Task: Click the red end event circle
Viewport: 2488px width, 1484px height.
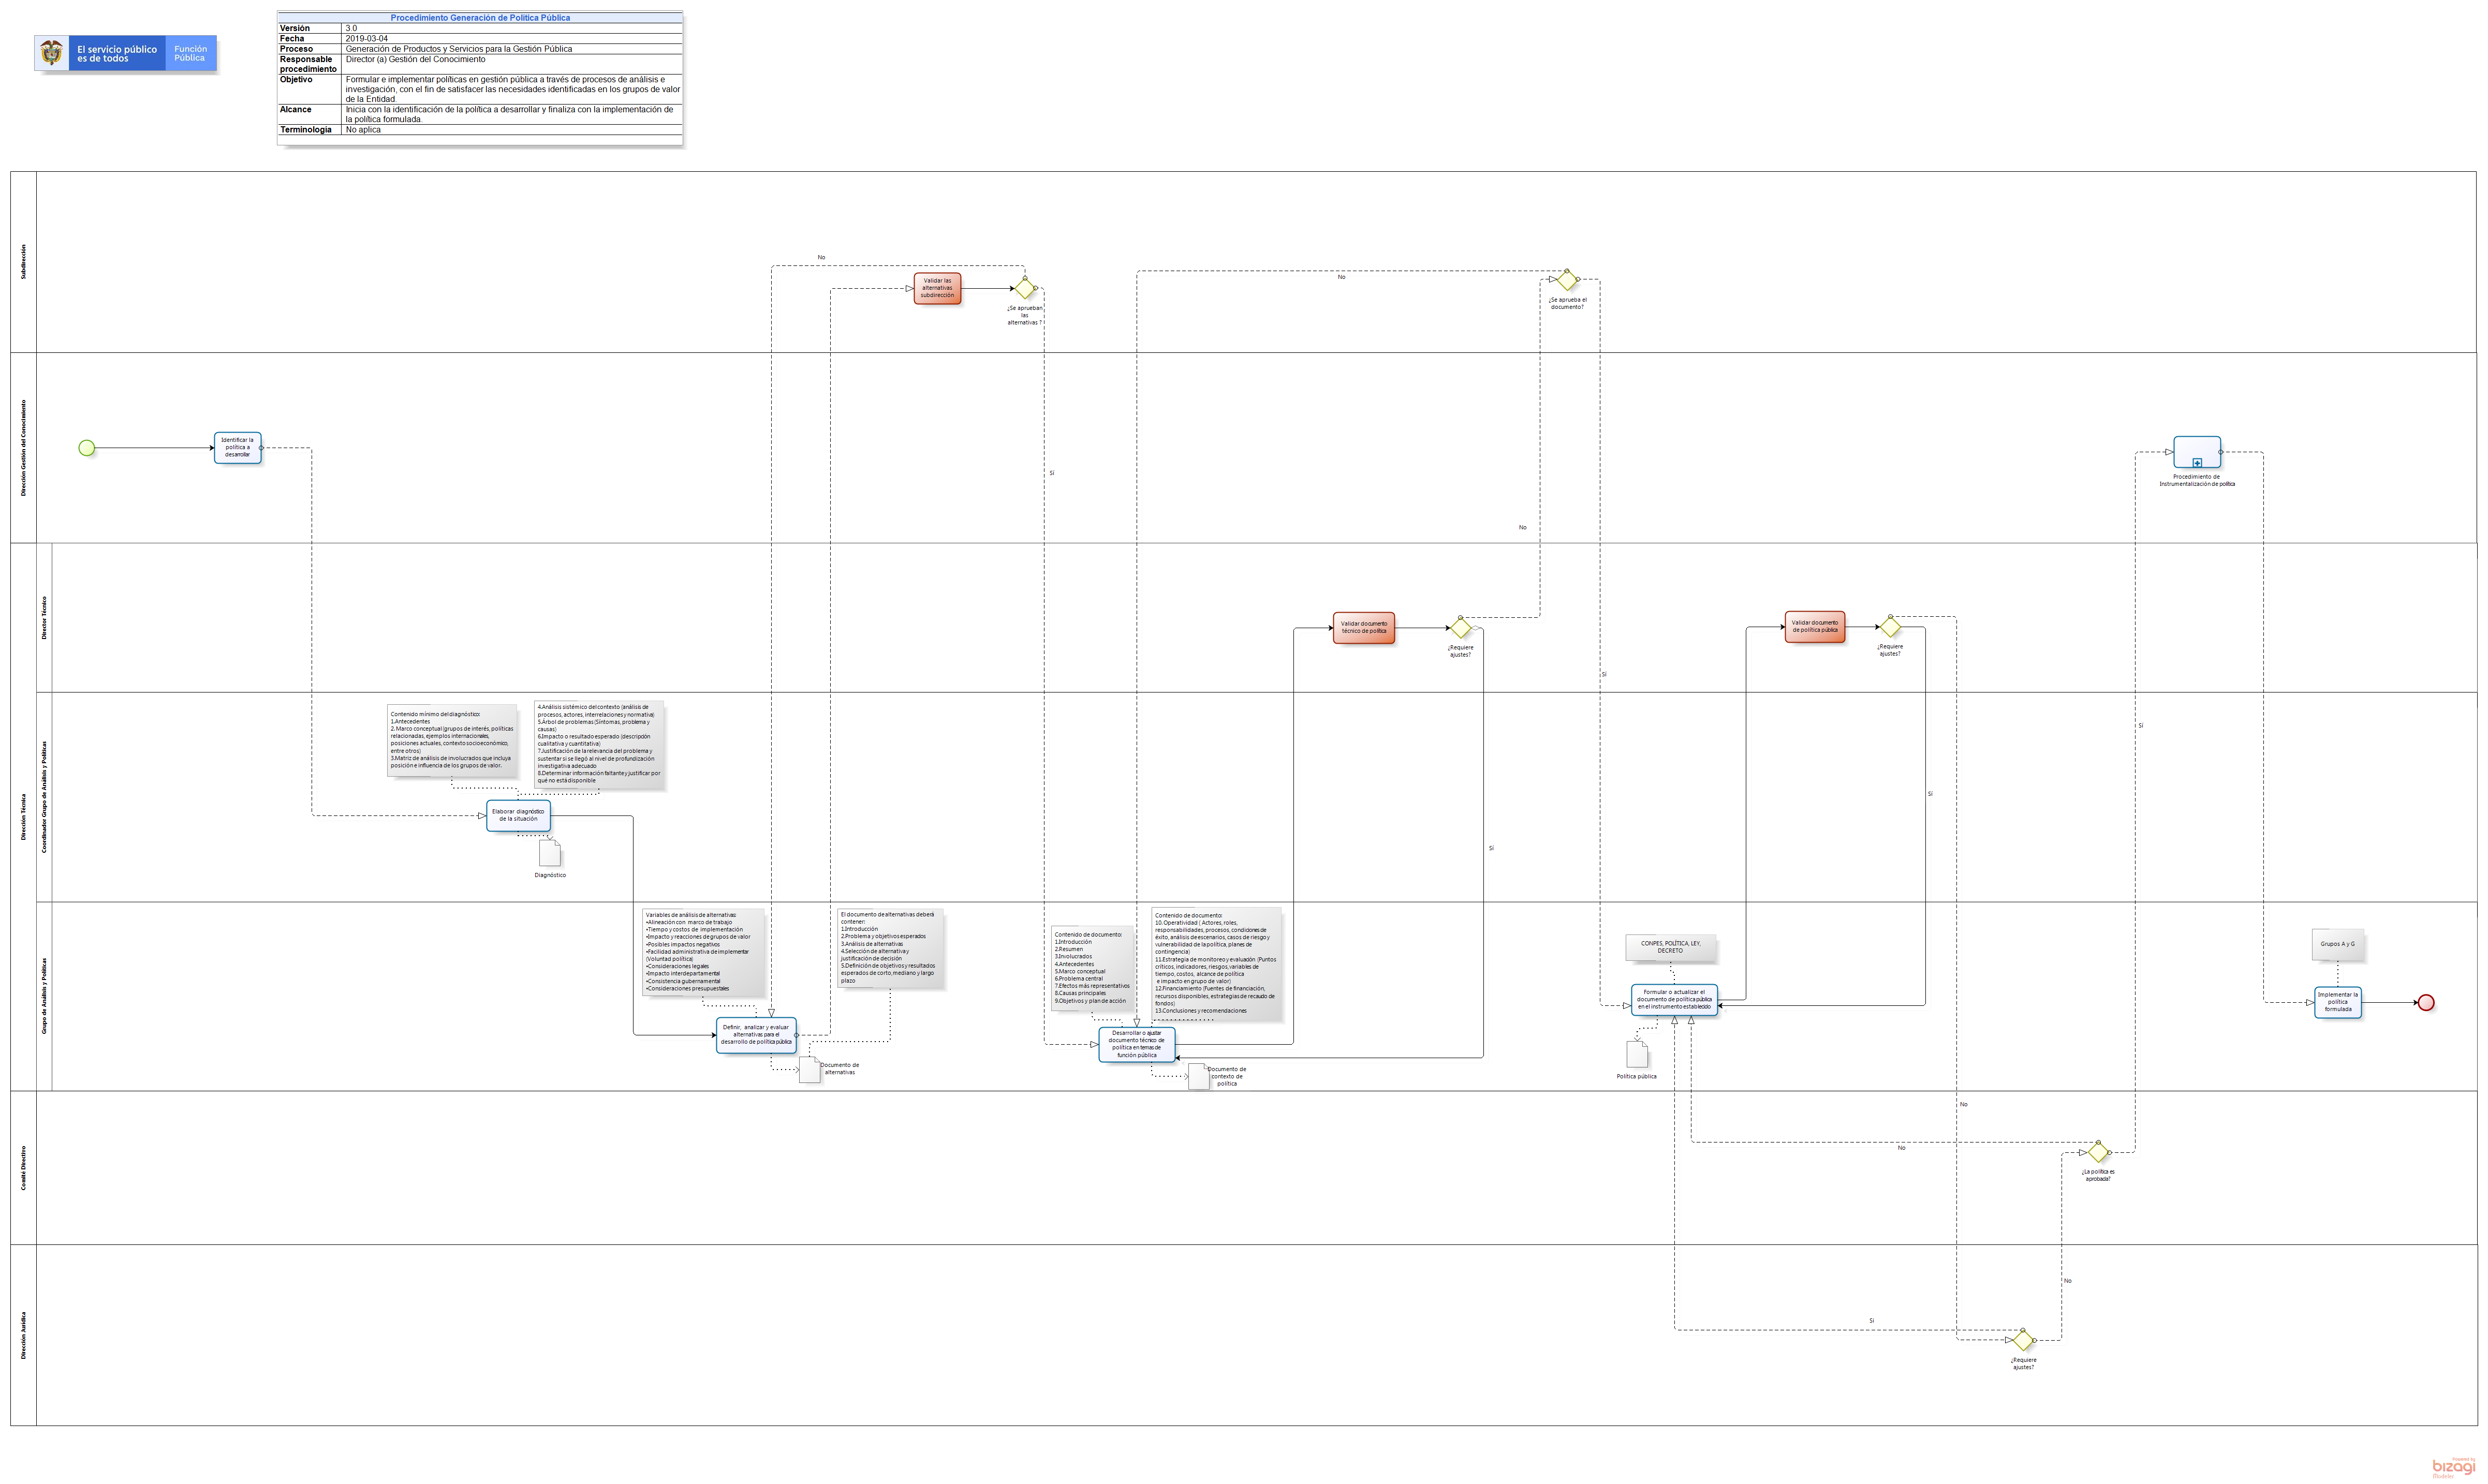Action: [x=2426, y=1003]
